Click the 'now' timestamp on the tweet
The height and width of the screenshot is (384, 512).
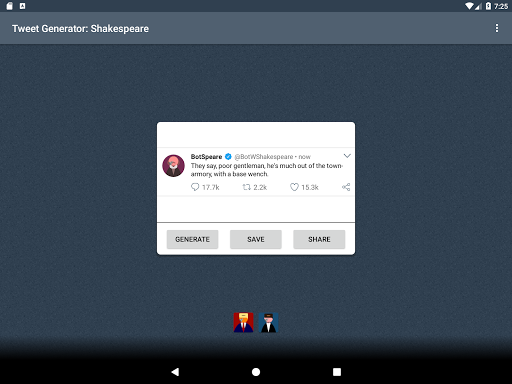pyautogui.click(x=304, y=157)
